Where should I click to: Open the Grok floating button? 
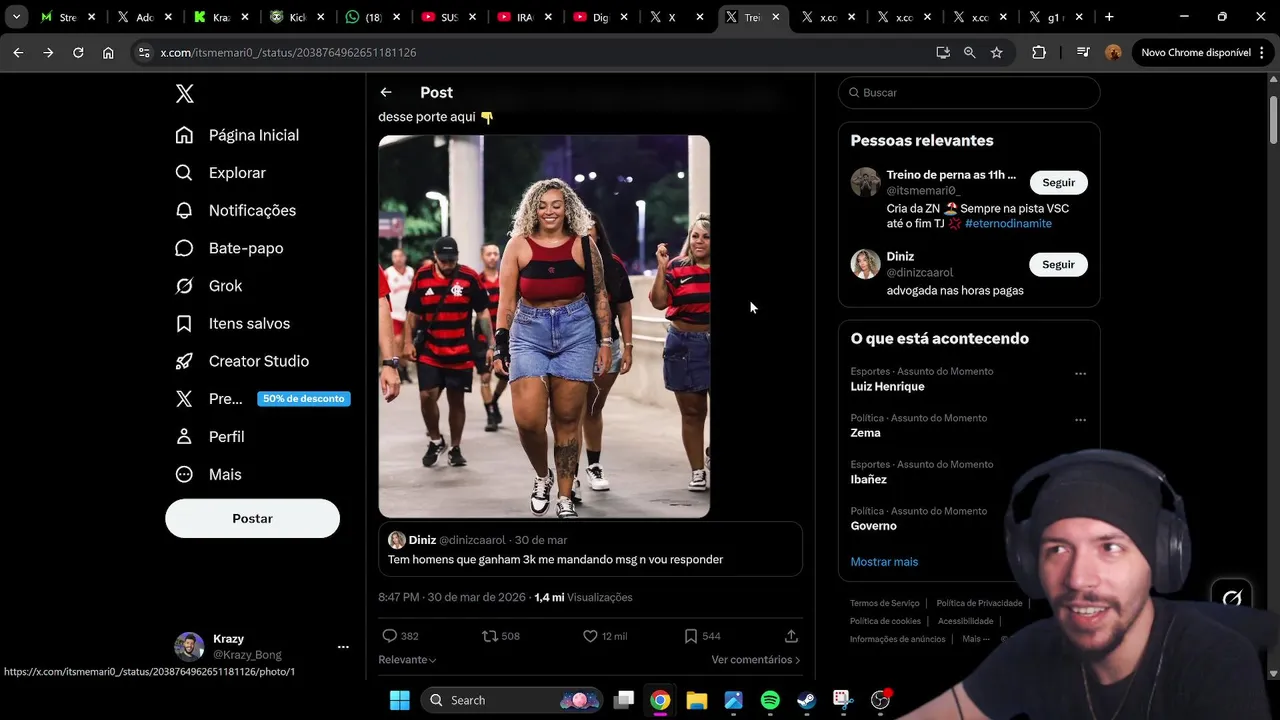(x=1232, y=598)
